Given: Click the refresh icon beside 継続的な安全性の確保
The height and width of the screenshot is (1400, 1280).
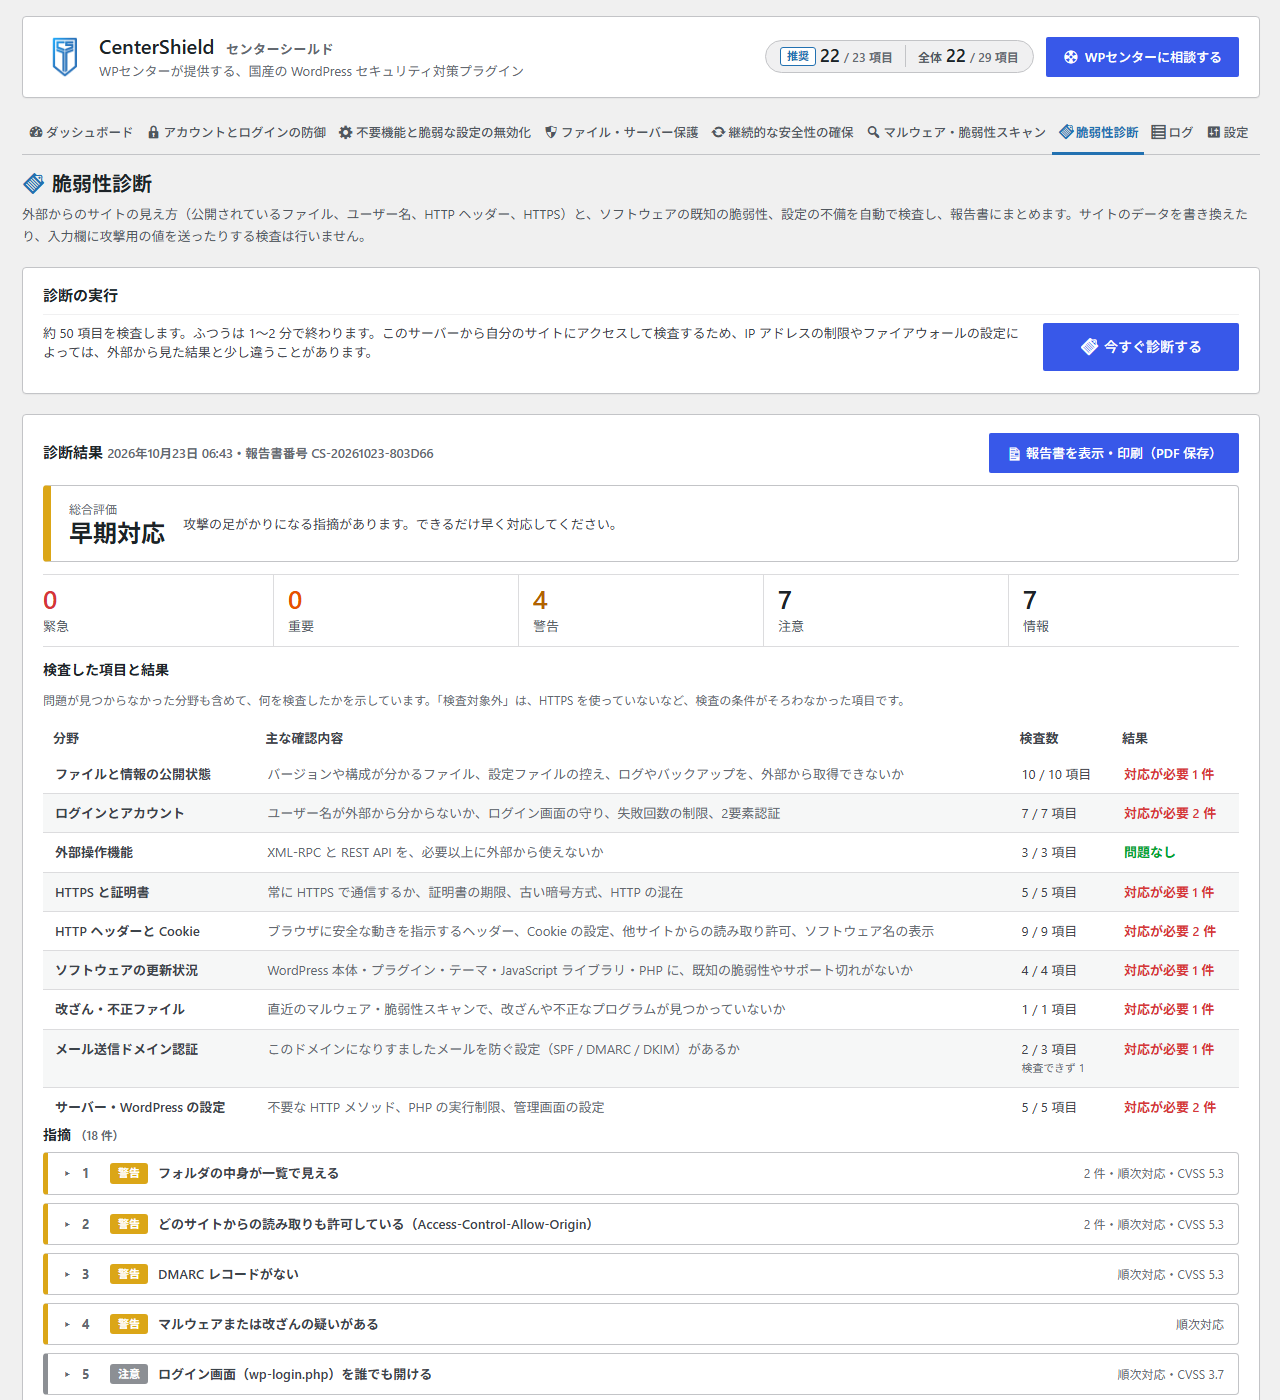Looking at the screenshot, I should tap(718, 132).
